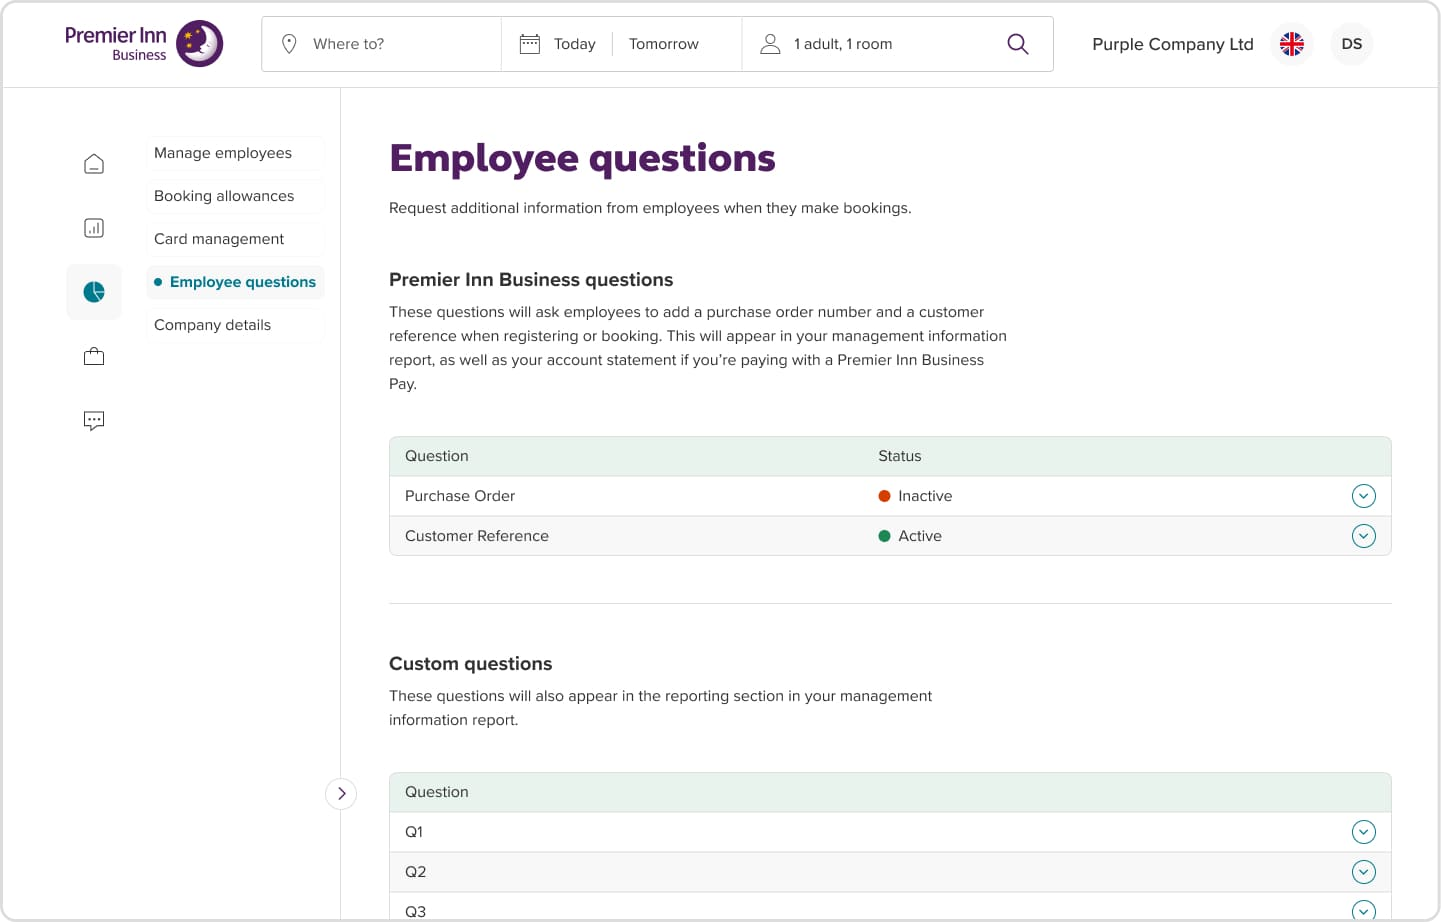Expand the Q1 custom question chevron

point(1364,832)
